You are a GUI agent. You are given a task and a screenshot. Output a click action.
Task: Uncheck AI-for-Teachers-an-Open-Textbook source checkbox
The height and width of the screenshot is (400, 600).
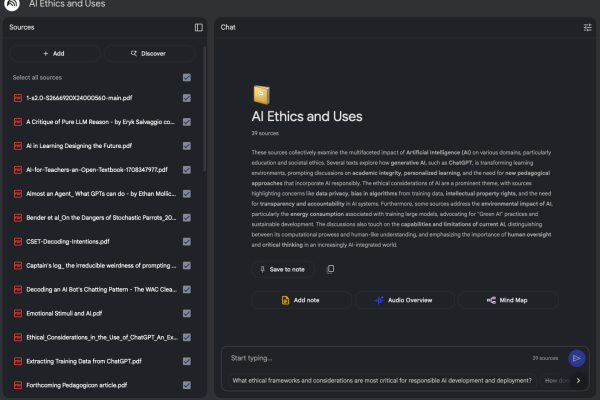coord(187,170)
